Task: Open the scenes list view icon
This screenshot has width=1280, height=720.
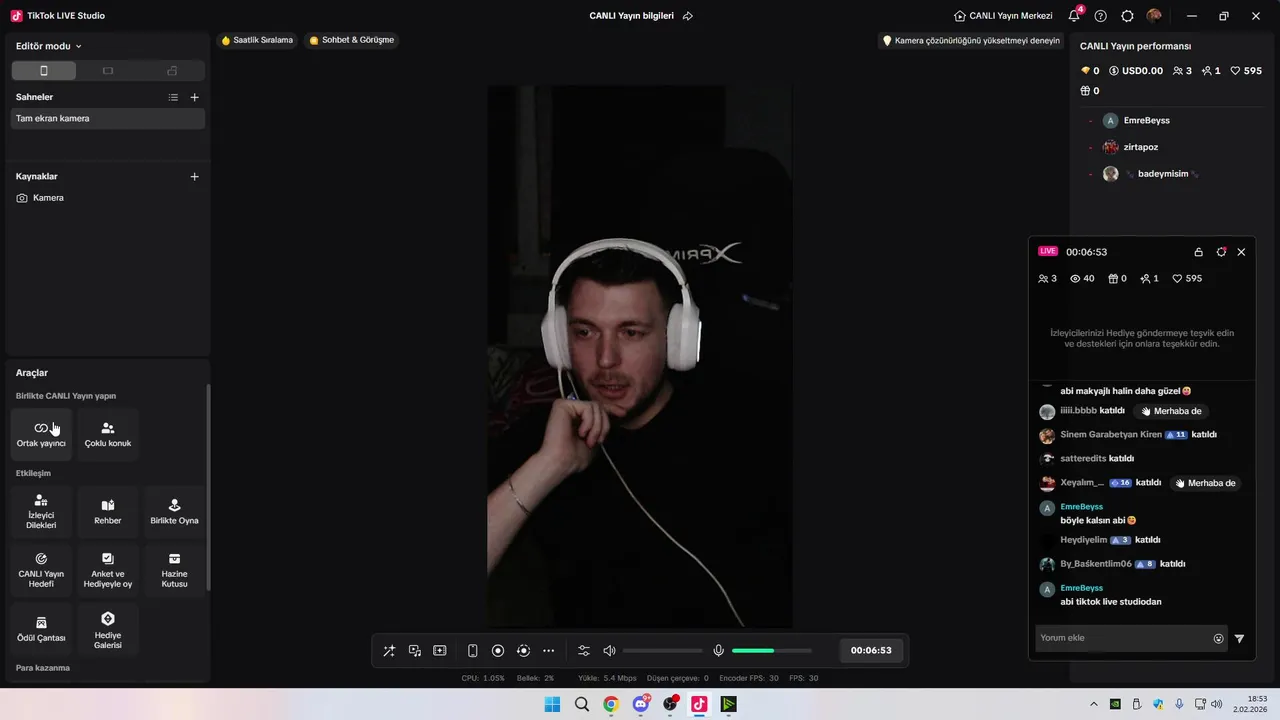Action: [x=173, y=97]
